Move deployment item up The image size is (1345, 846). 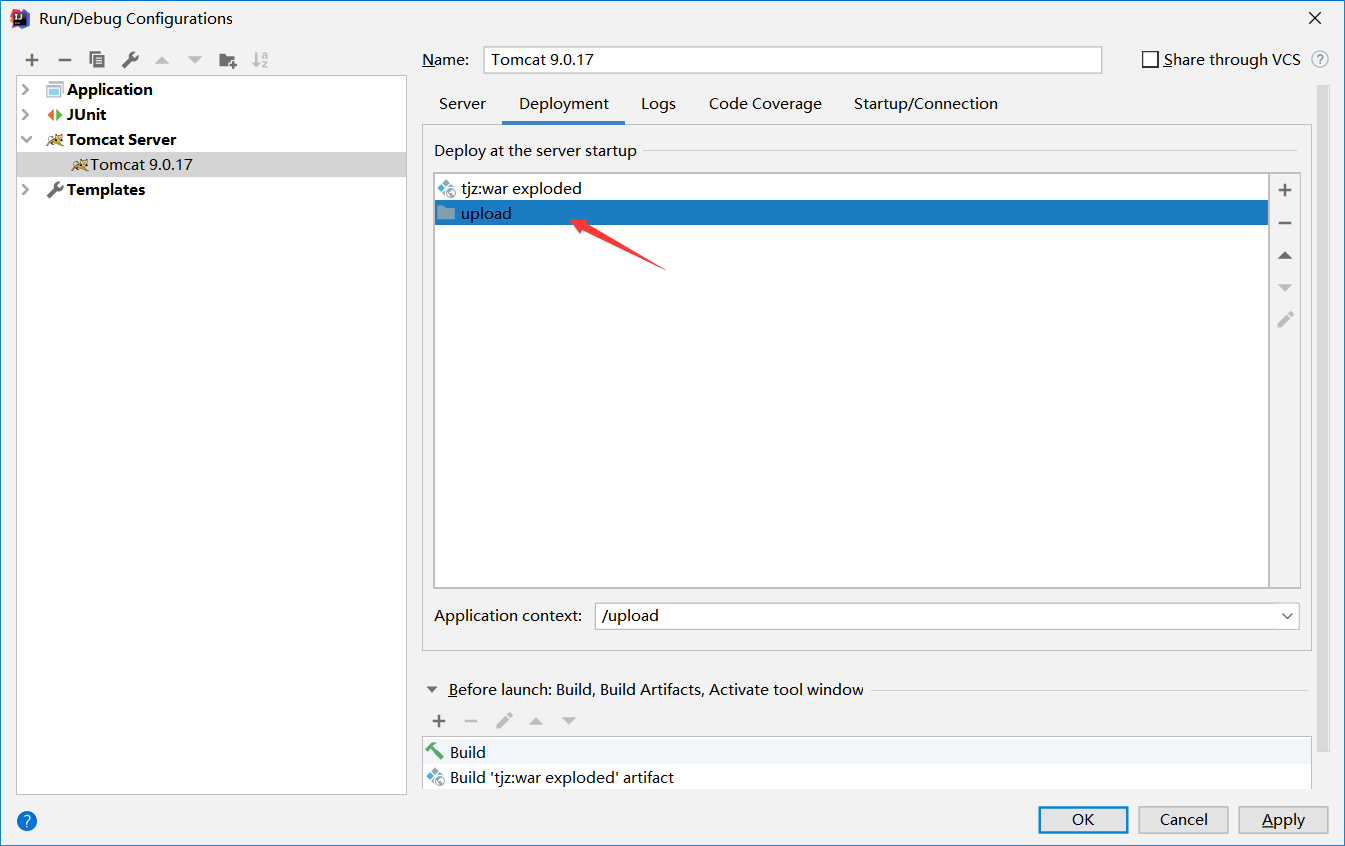click(1285, 255)
